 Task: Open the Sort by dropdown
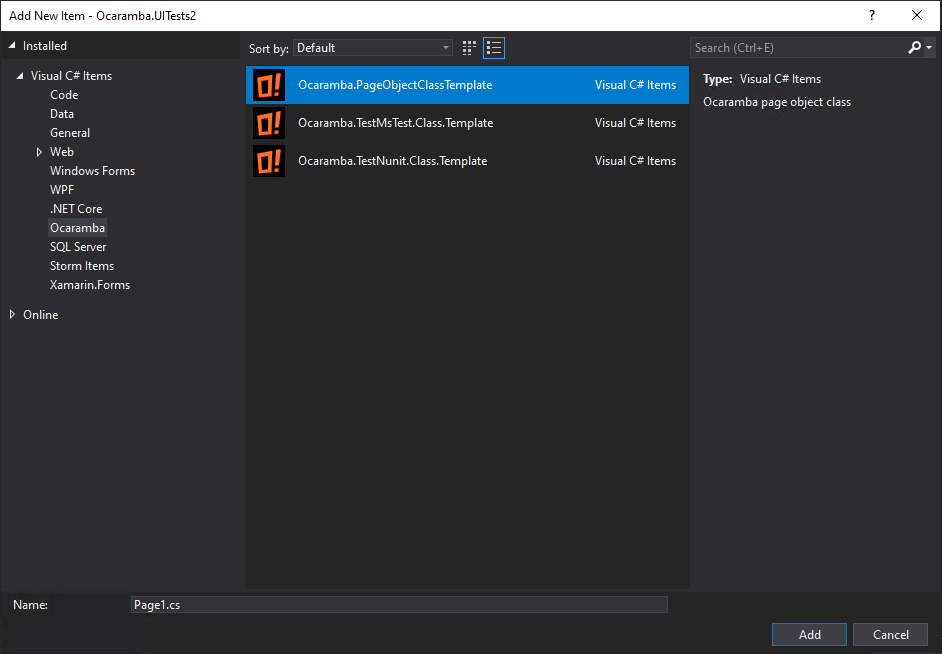coord(374,48)
